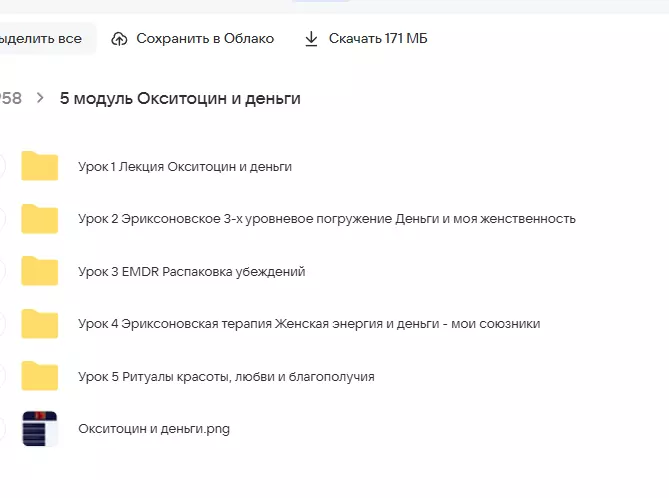Click the 5 модуль Окситоцин и деньги title

coord(180,98)
